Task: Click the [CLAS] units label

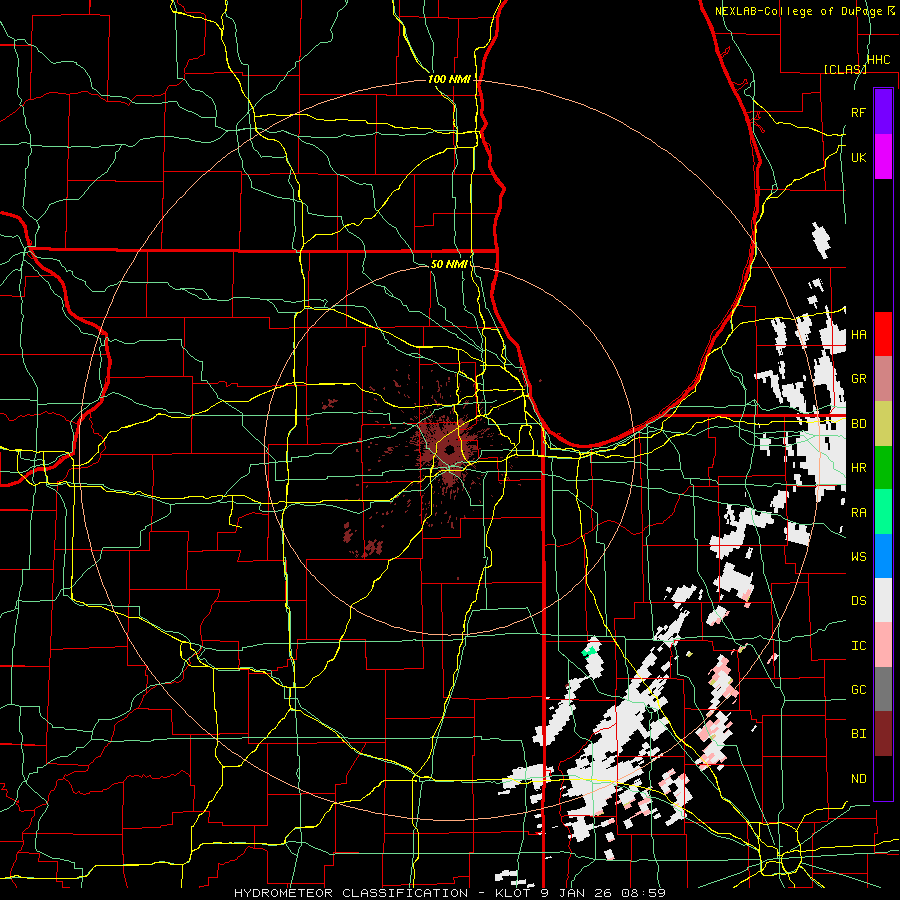Action: click(x=845, y=69)
